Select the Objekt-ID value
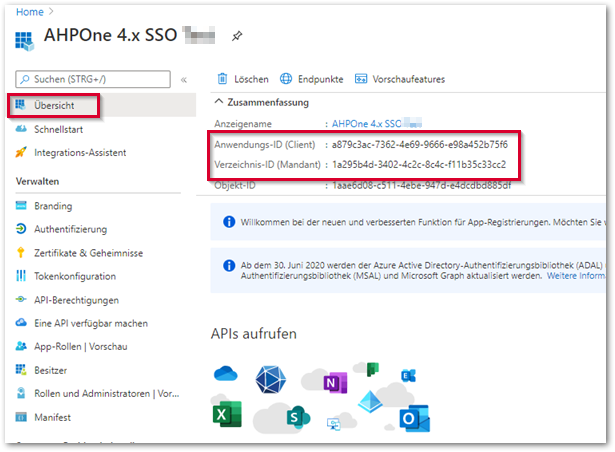The image size is (615, 452). tap(421, 185)
